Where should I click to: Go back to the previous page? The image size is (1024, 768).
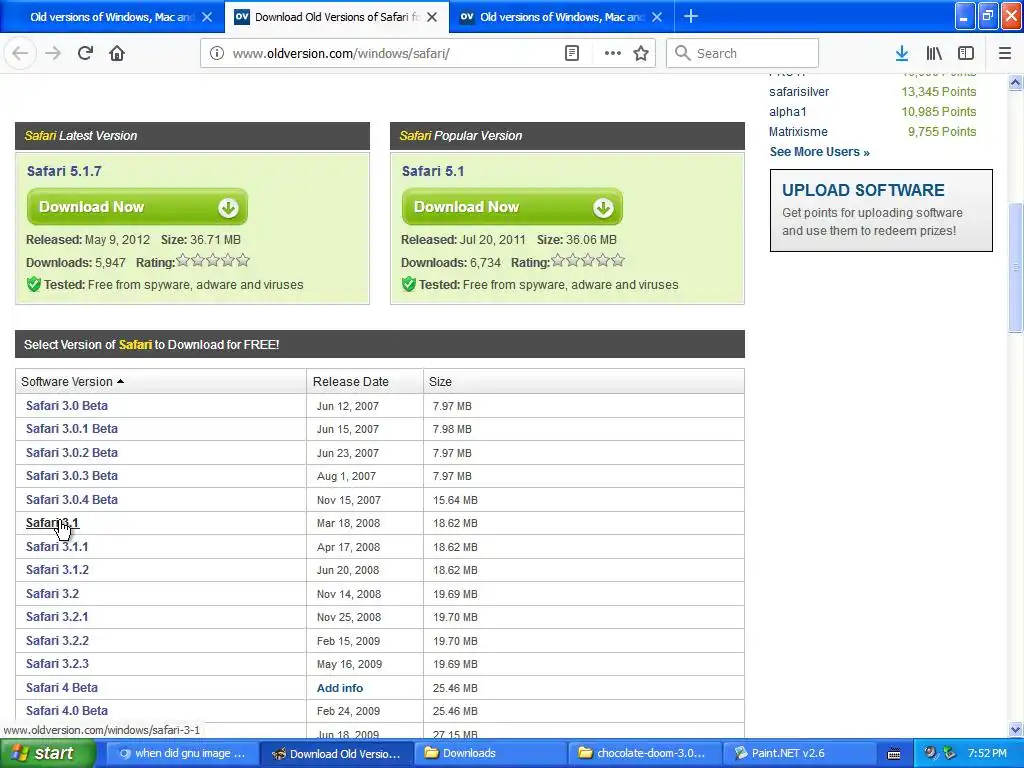tap(20, 53)
